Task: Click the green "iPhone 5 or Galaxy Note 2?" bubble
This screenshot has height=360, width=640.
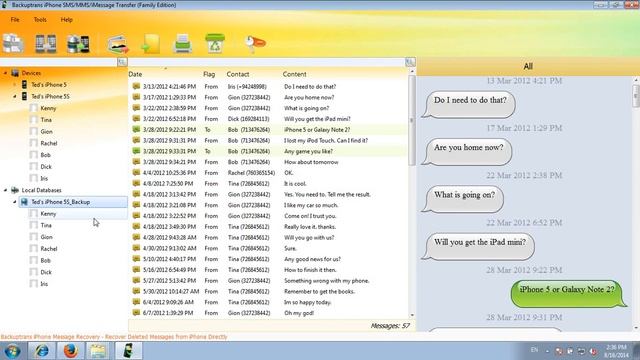Action: [x=568, y=293]
